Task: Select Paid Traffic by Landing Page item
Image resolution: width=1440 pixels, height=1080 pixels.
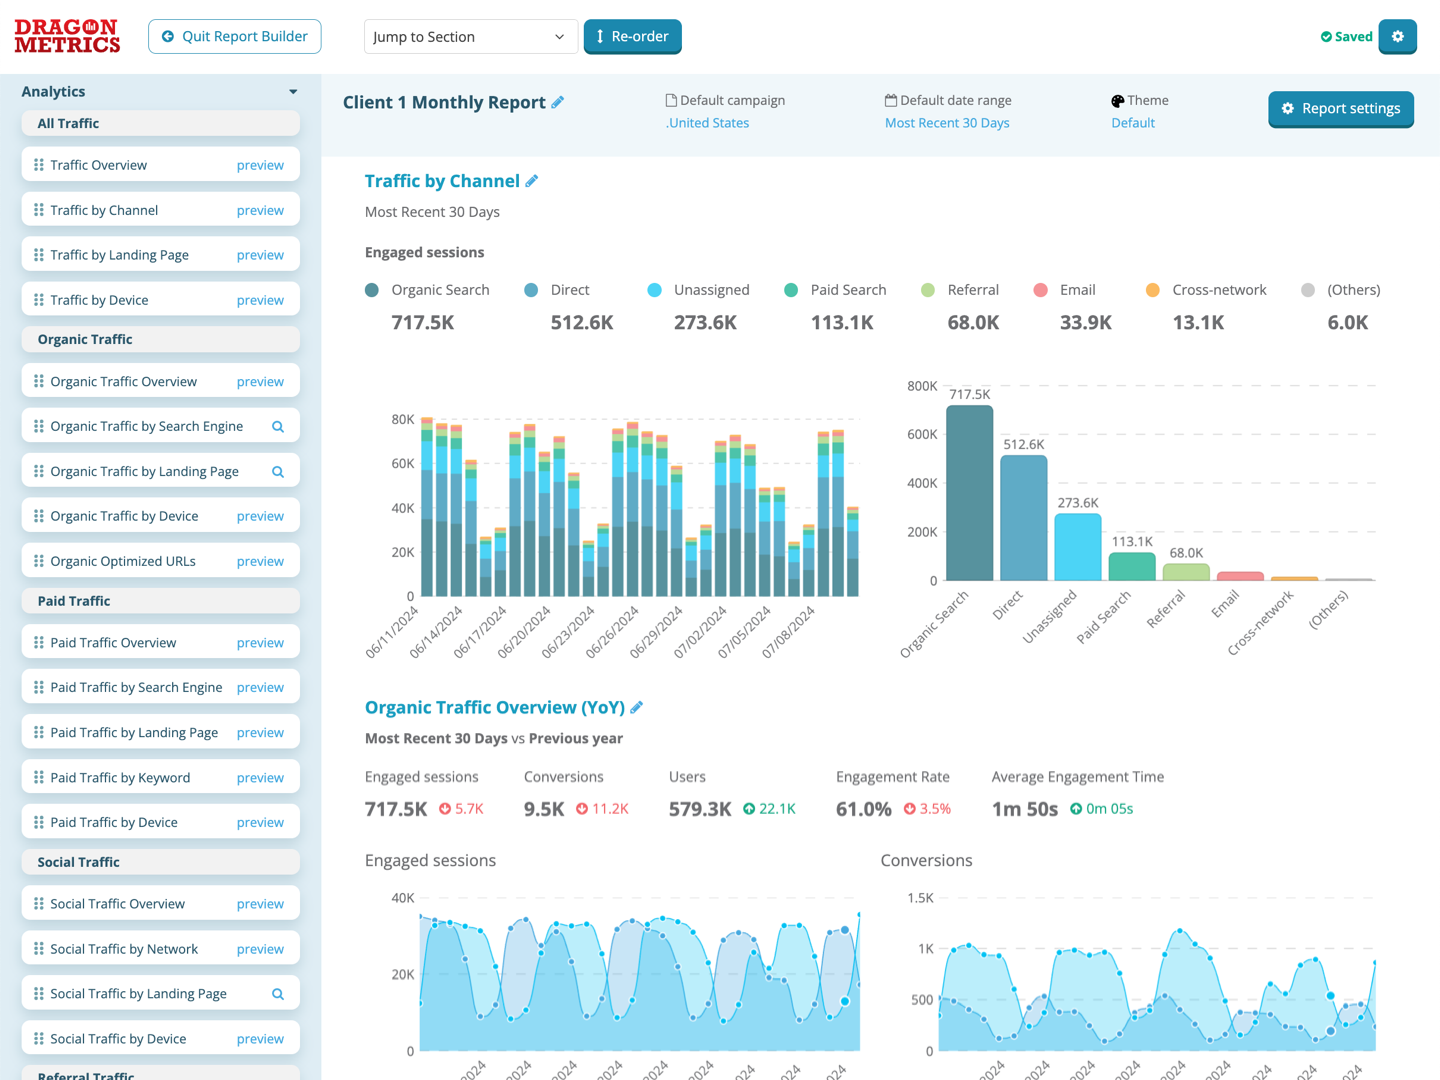Action: (x=161, y=732)
